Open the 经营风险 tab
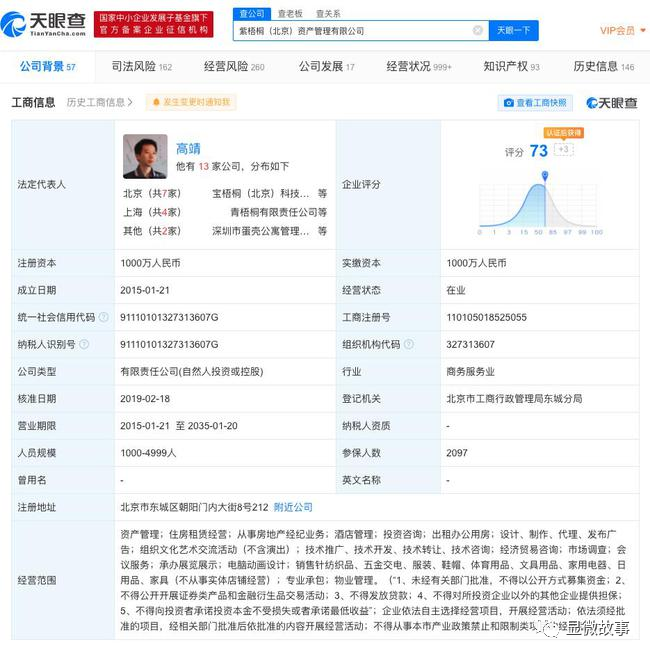 pos(234,67)
